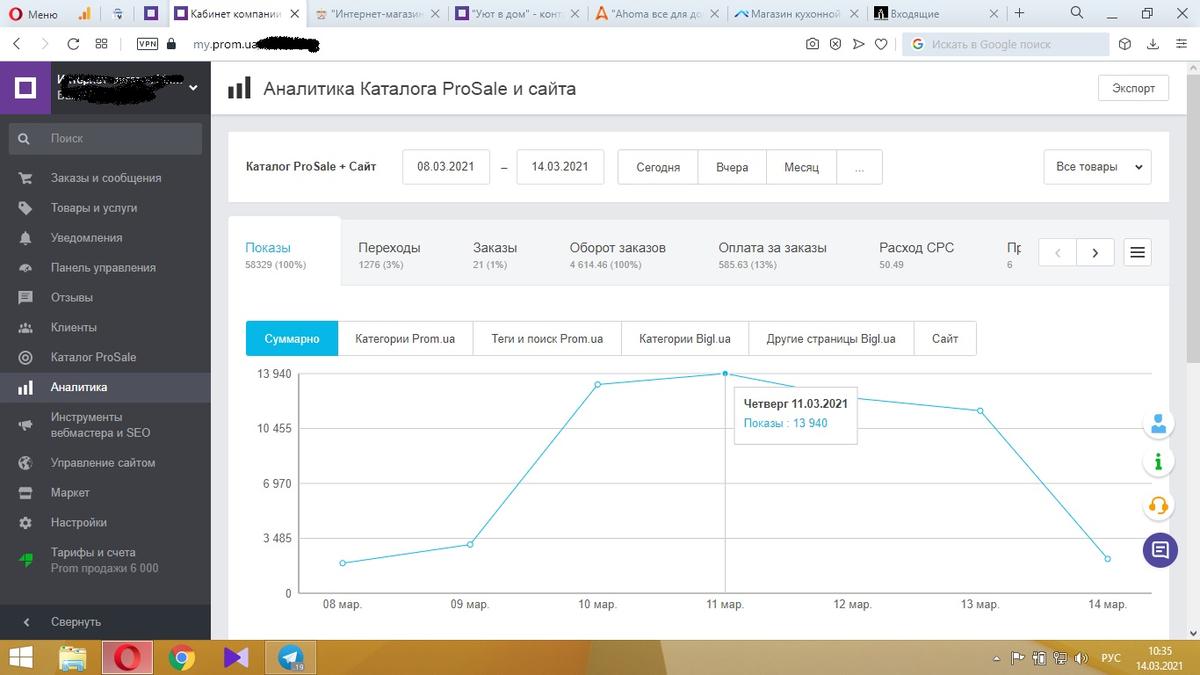Open Отзывы in sidebar
The height and width of the screenshot is (675, 1200).
click(x=106, y=298)
